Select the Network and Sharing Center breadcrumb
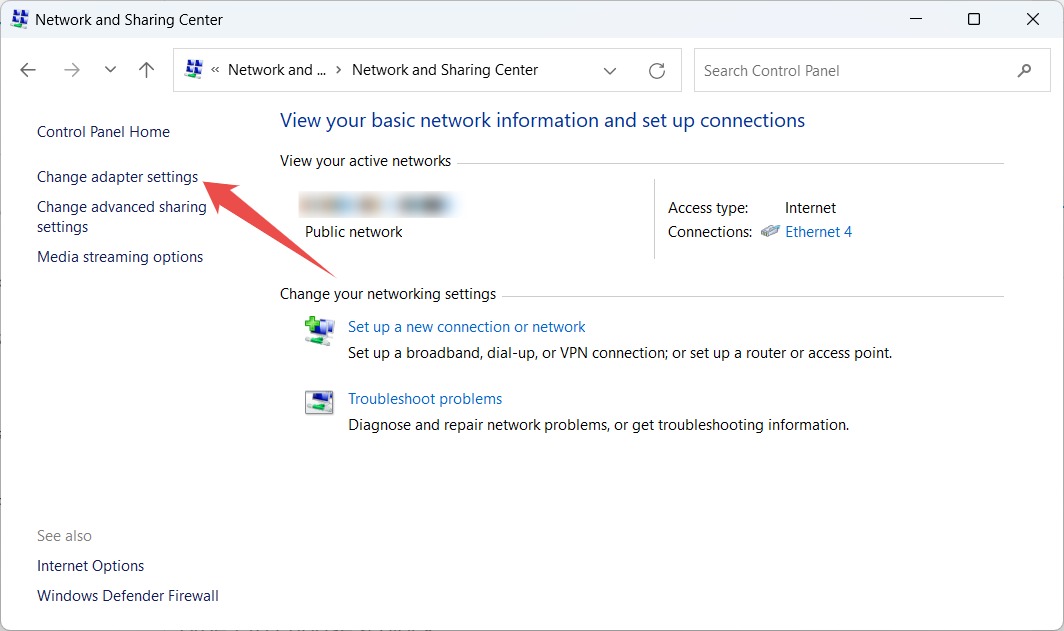Screen dimensions: 1064x631 click(x=444, y=69)
